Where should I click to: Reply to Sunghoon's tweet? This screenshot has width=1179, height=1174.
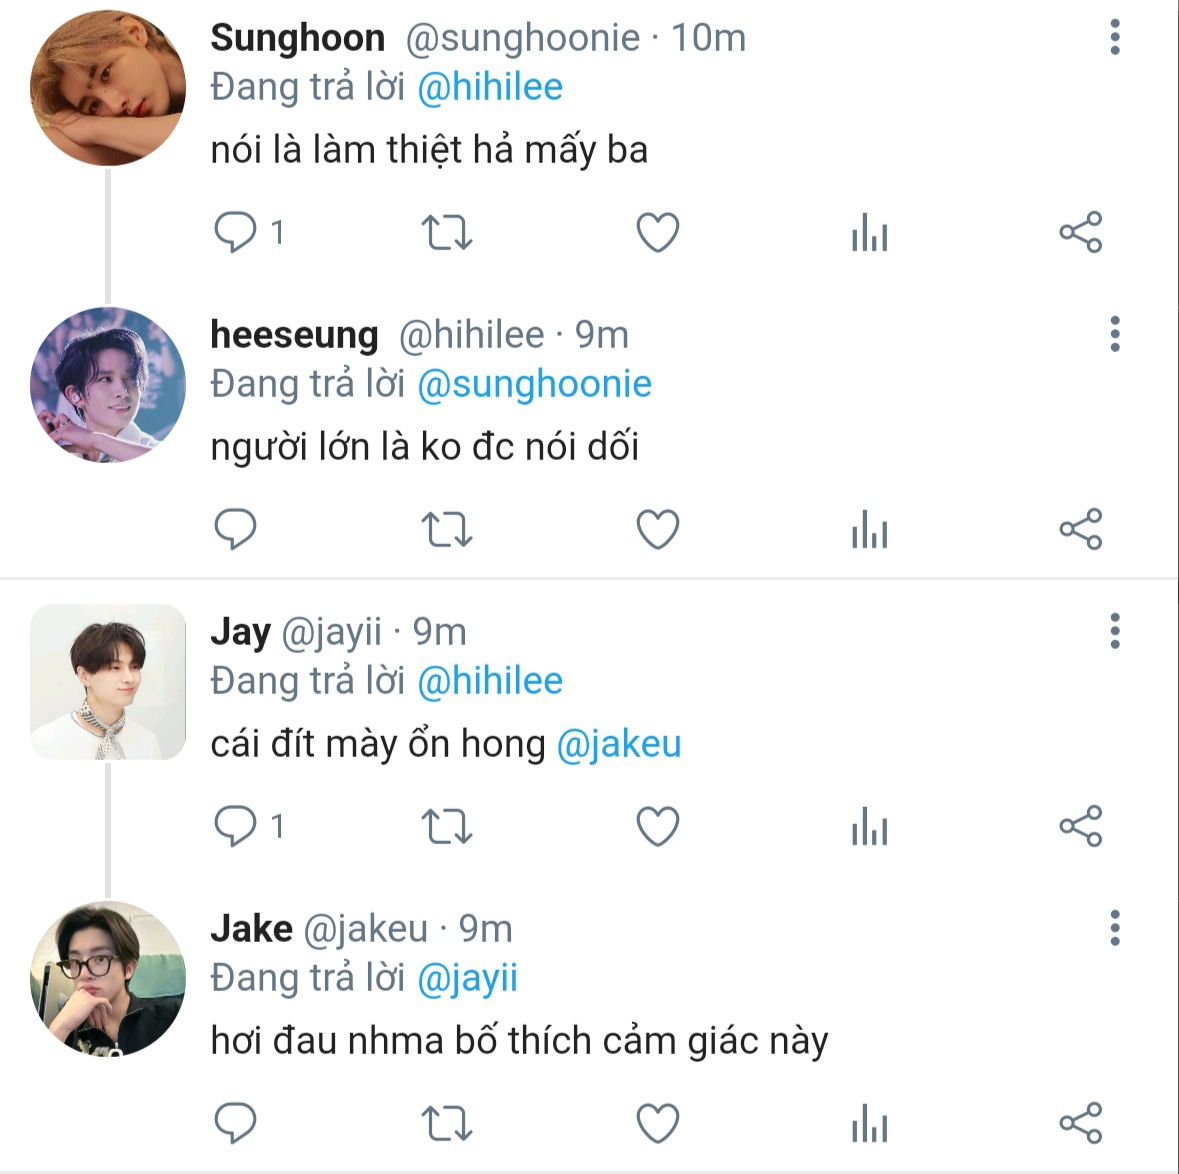[236, 233]
